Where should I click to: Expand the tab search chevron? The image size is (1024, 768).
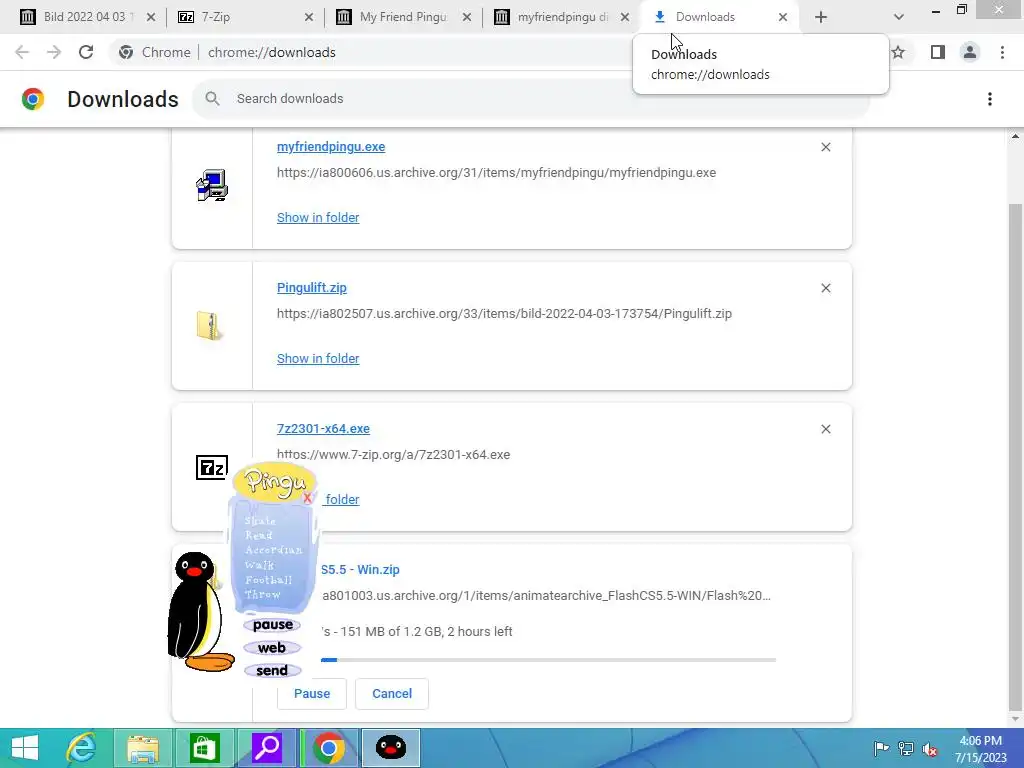tap(899, 18)
